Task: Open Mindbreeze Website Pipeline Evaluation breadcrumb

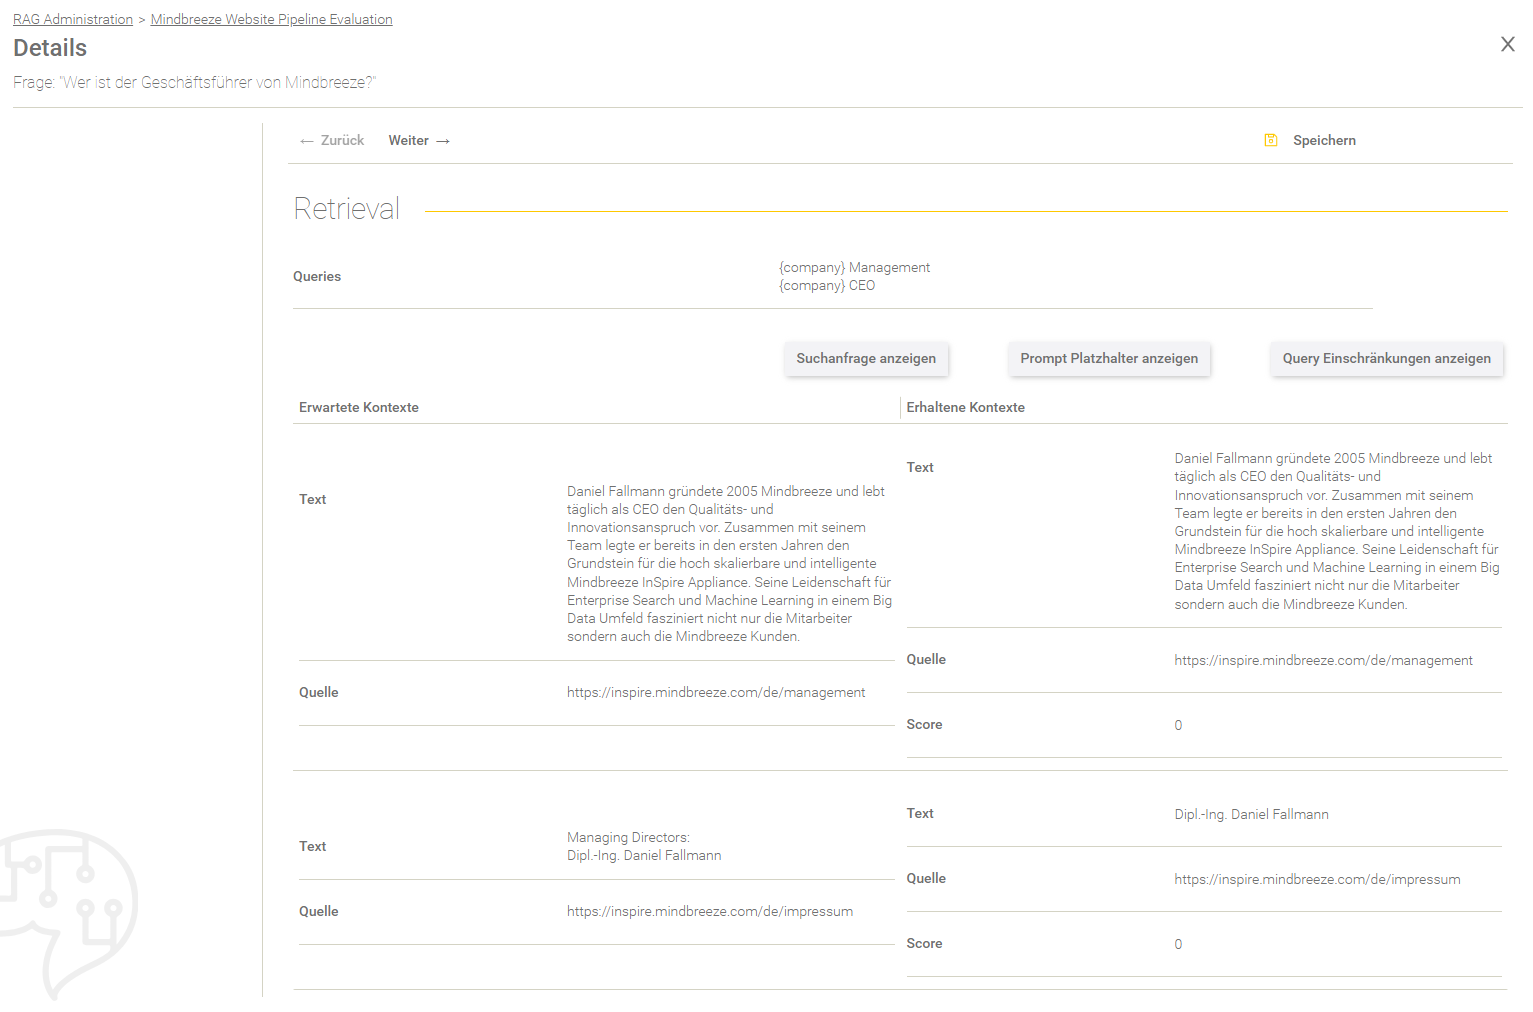Action: point(271,19)
